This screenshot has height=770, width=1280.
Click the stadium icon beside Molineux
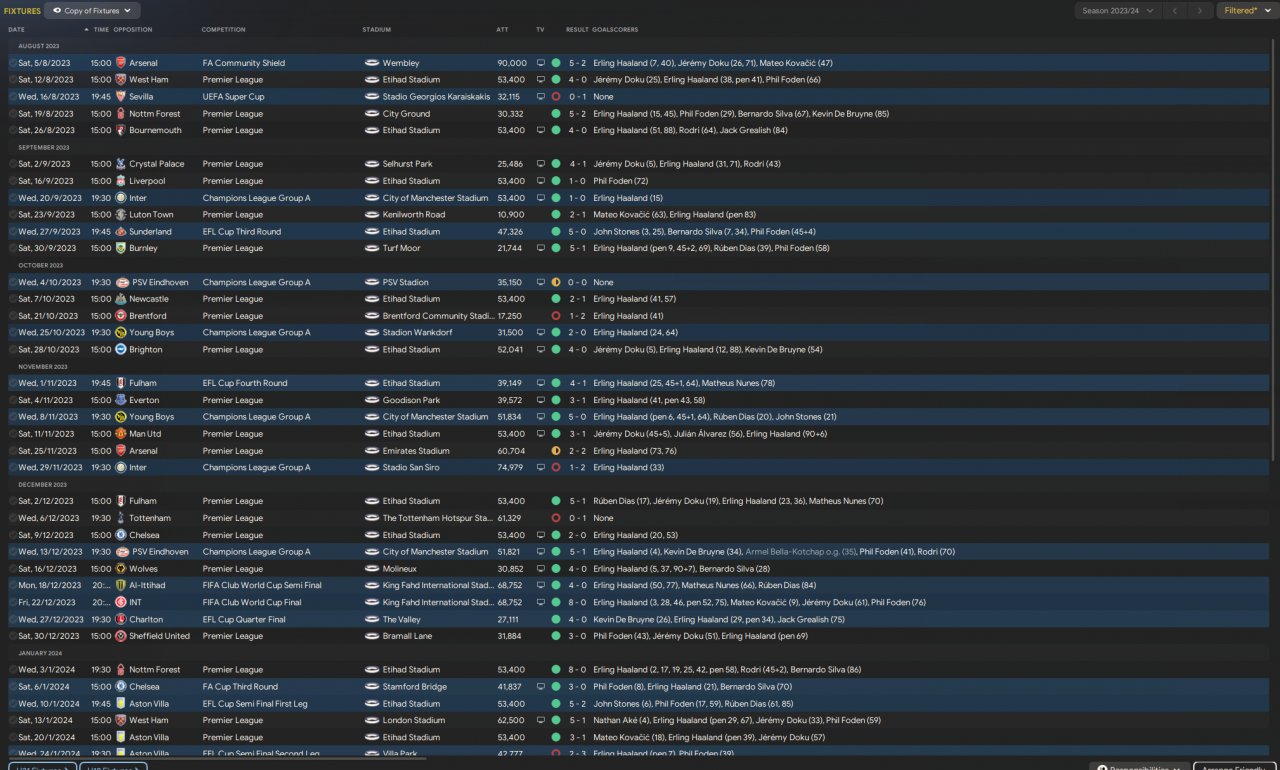pos(371,569)
